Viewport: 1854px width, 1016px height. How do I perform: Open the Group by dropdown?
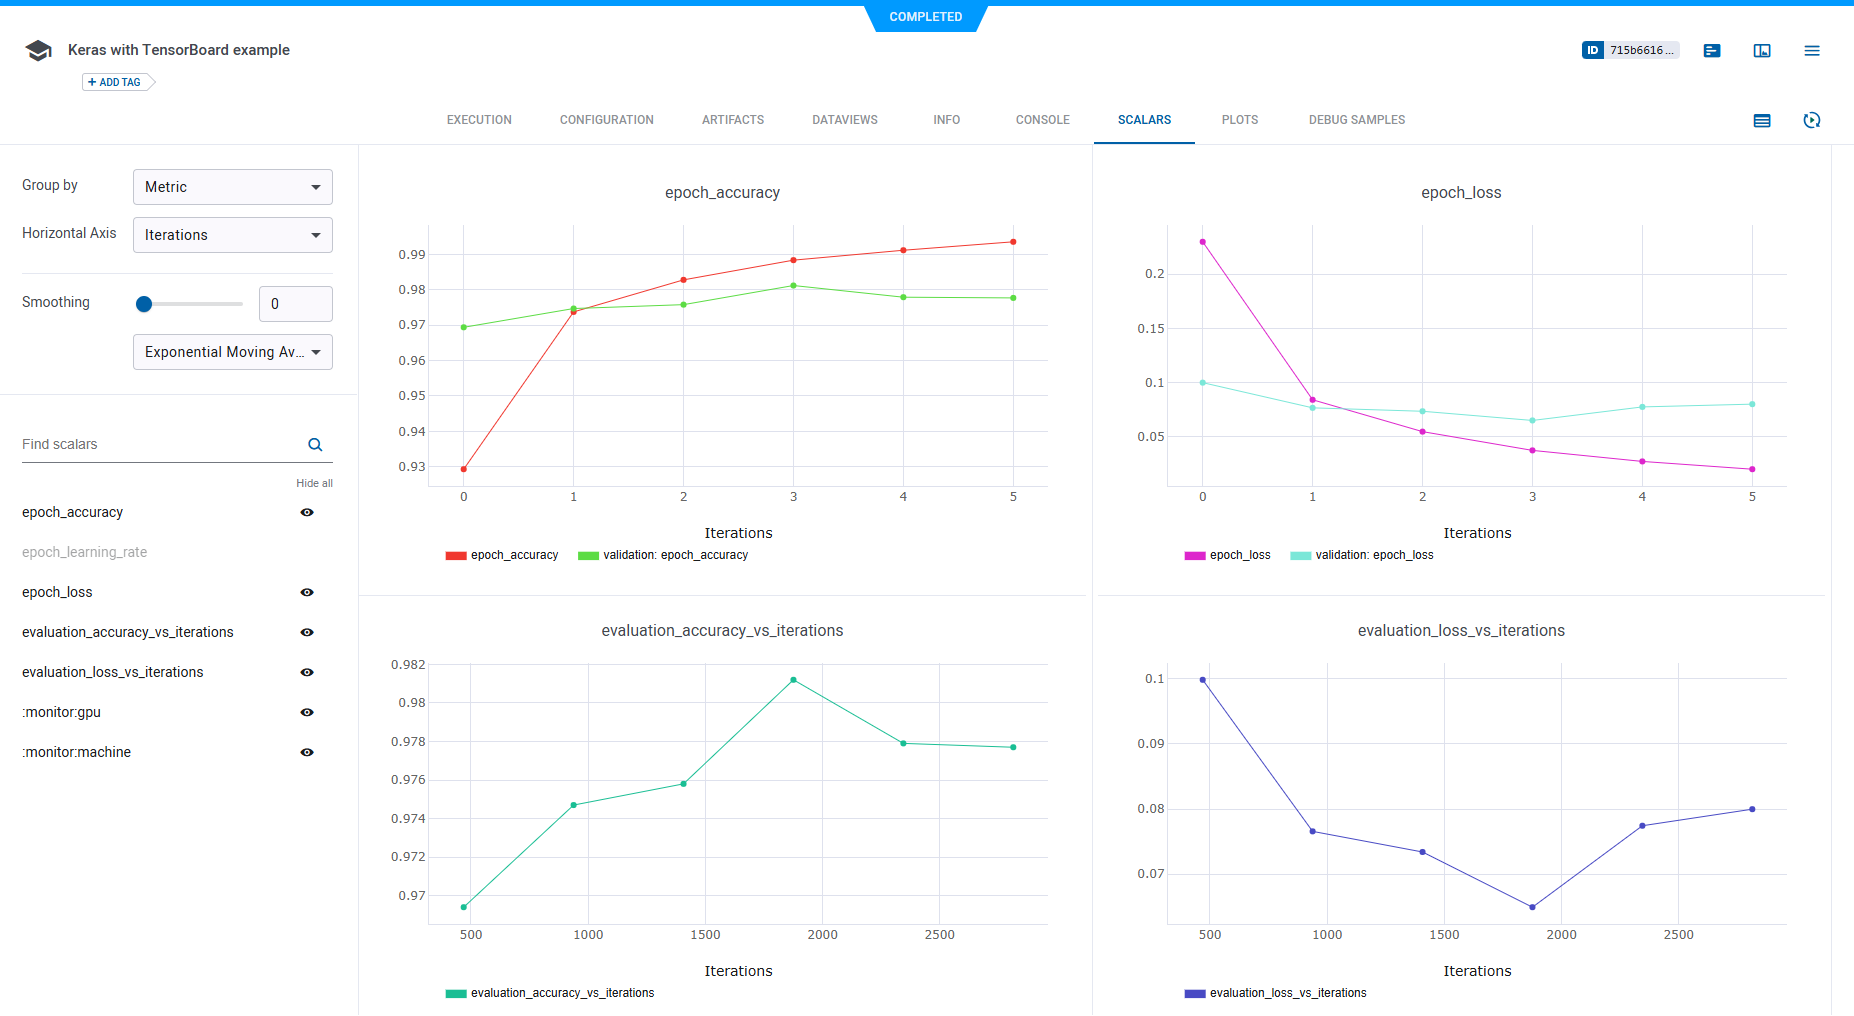point(232,186)
